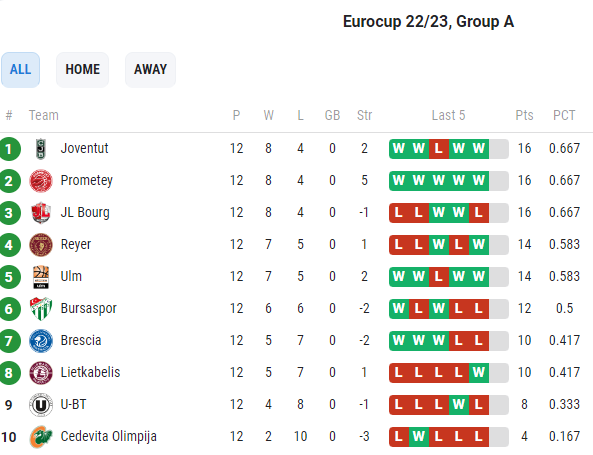Click the Cedevita Olimpija dragon logo
The height and width of the screenshot is (455, 593).
point(41,437)
